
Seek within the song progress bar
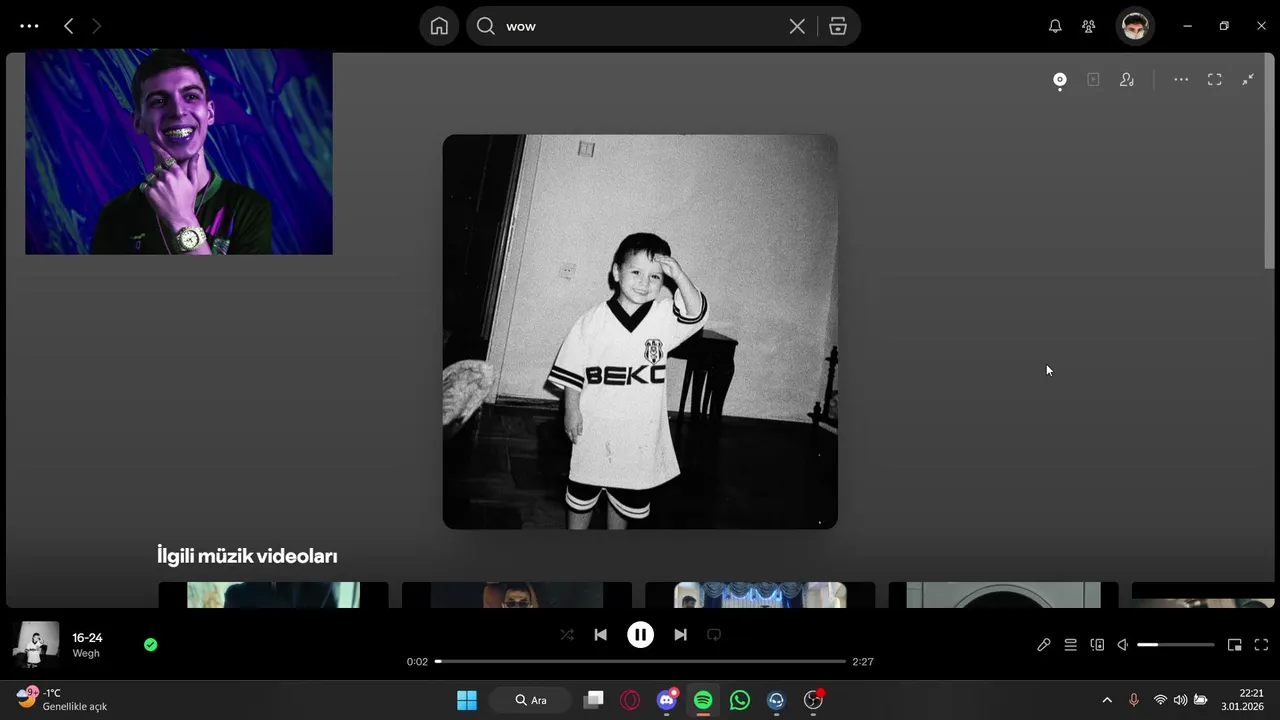[640, 662]
